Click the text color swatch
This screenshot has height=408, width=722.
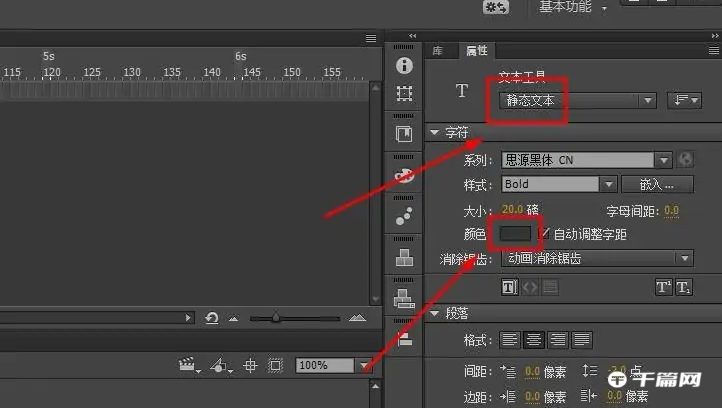515,234
